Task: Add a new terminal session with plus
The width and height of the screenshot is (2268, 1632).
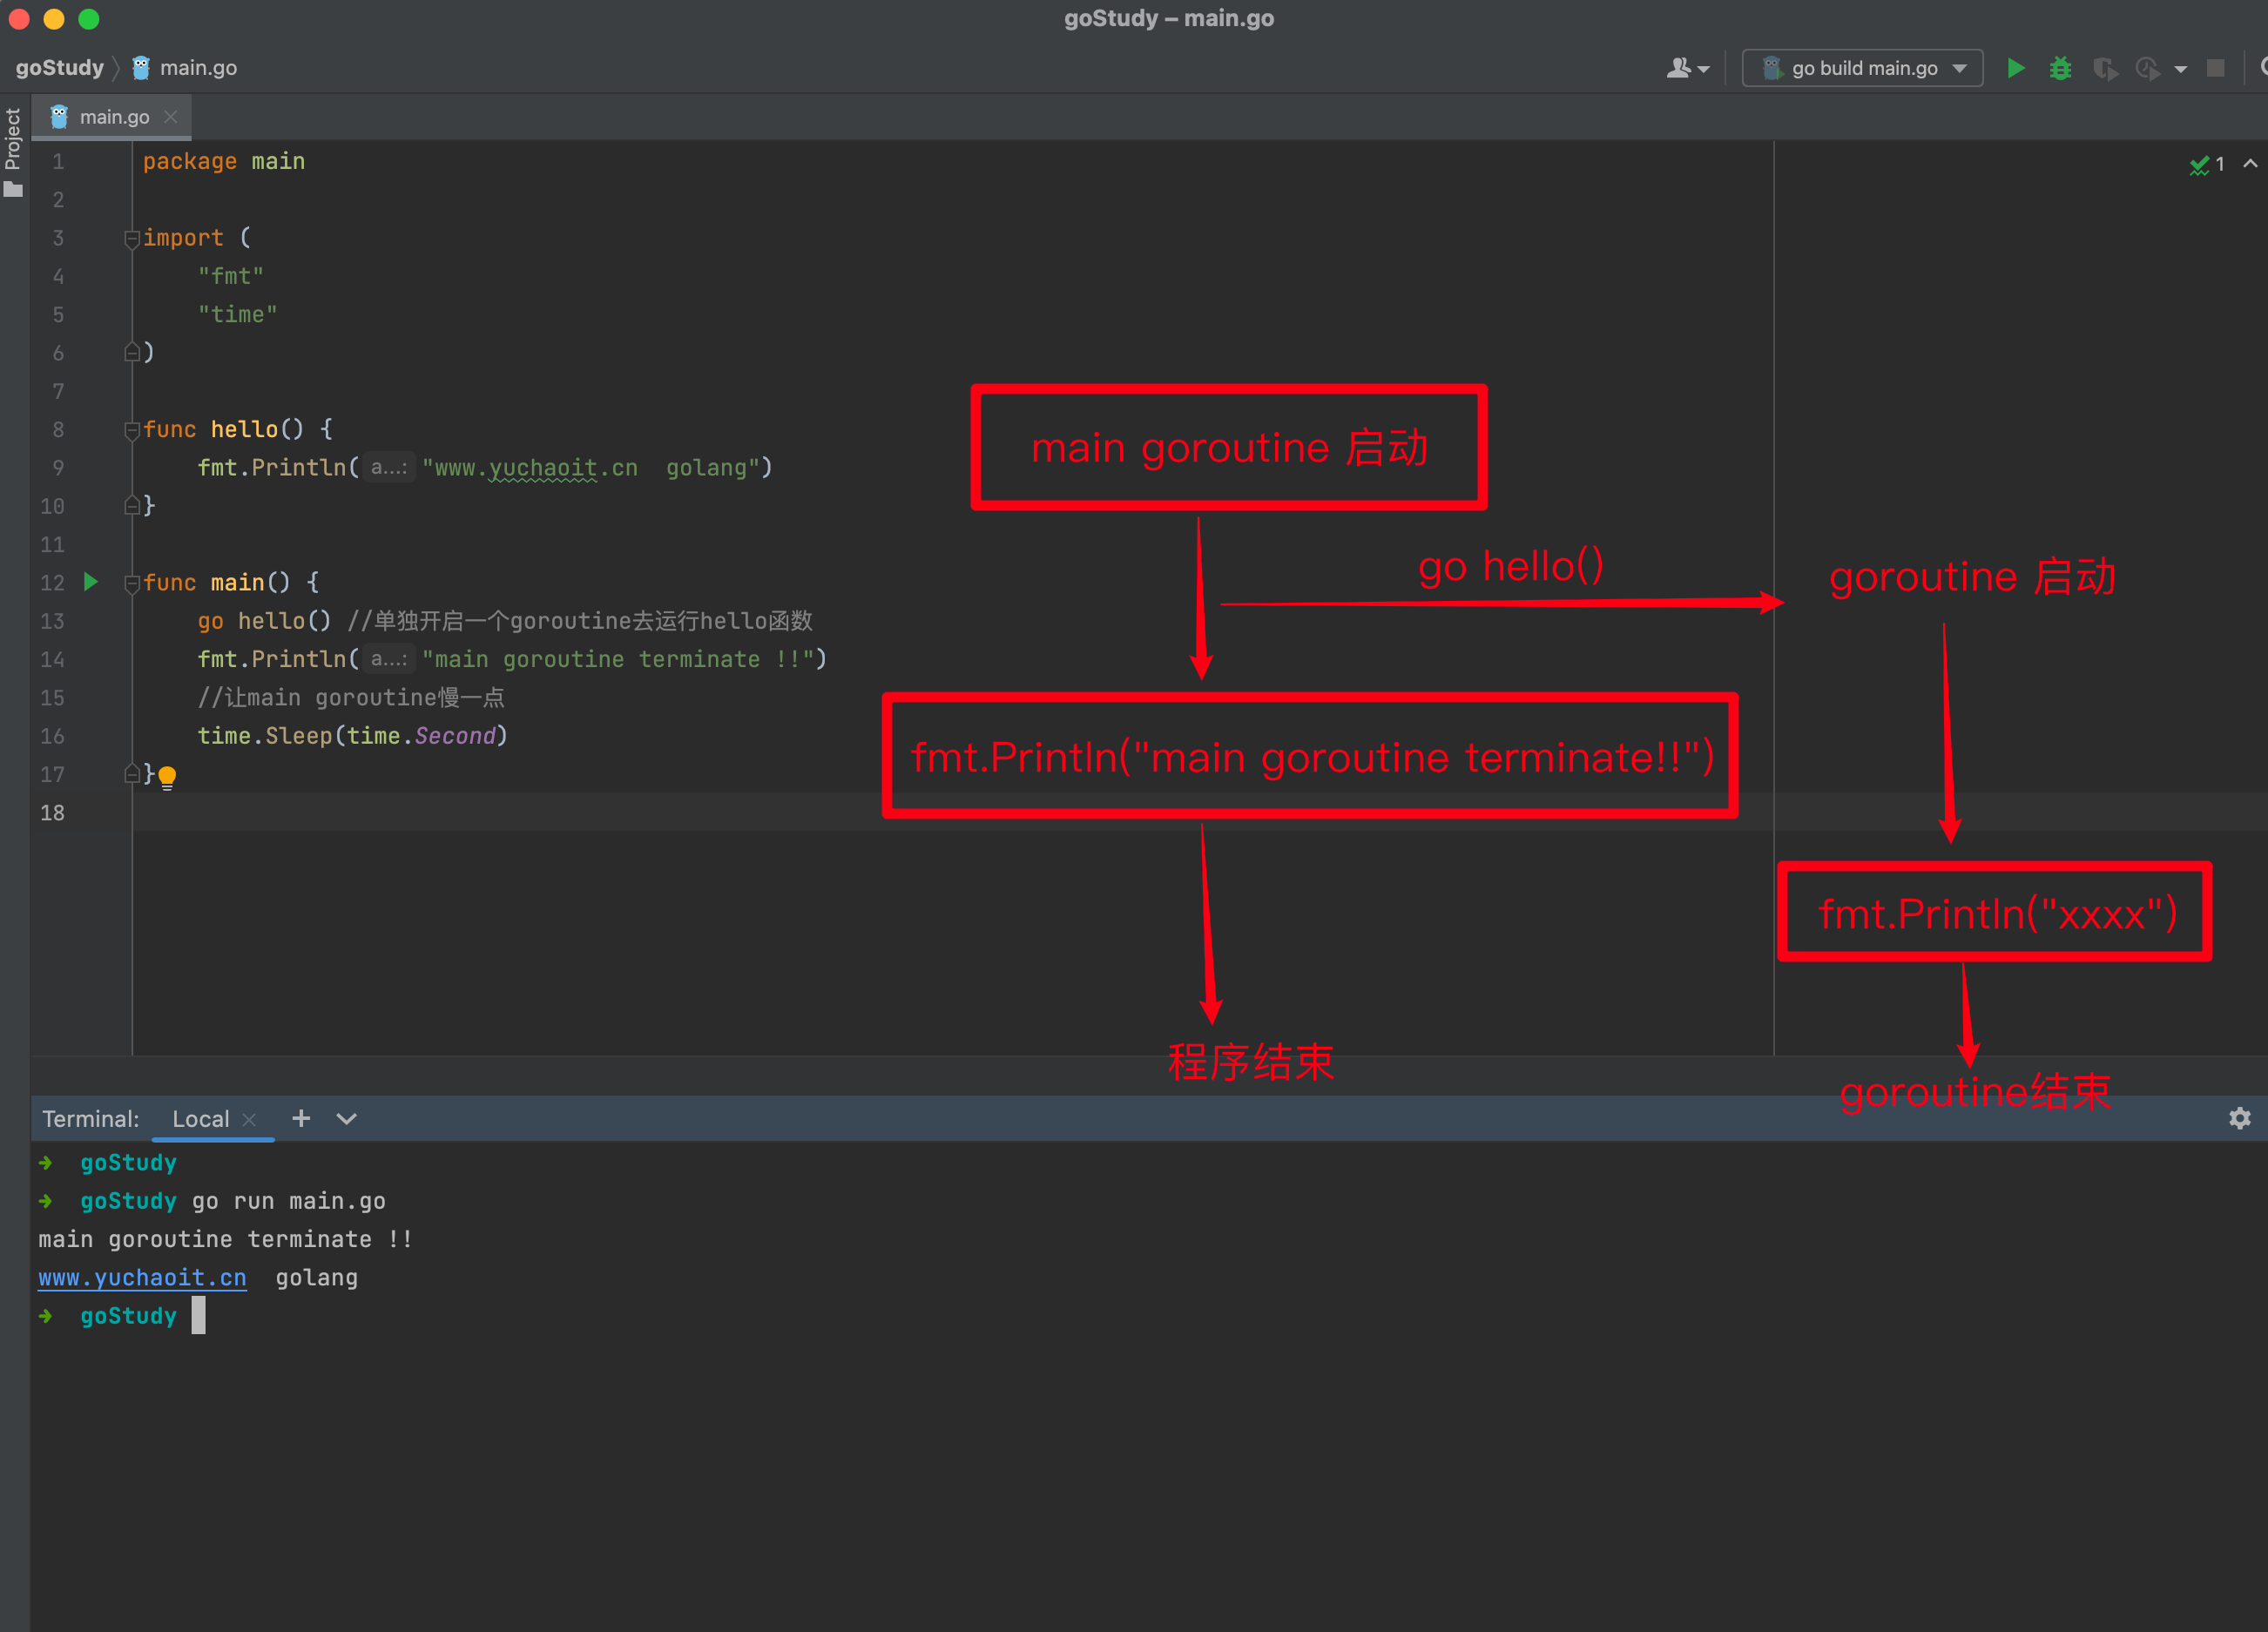Action: point(301,1118)
